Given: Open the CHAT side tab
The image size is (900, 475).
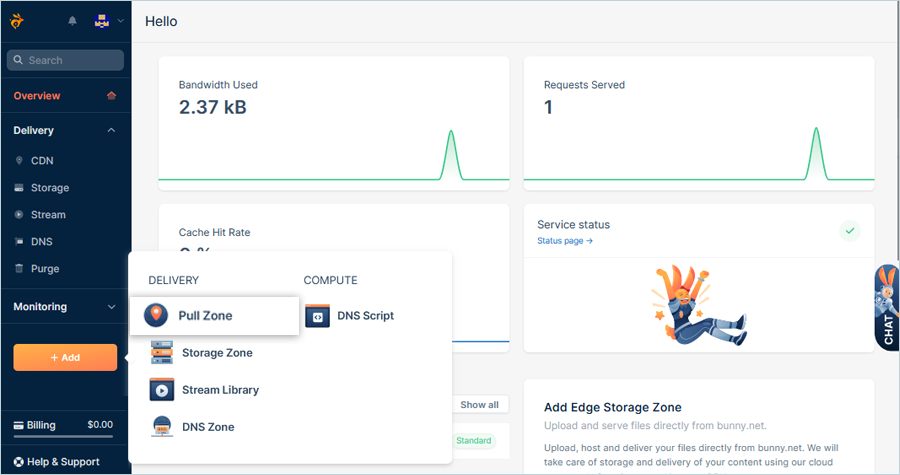Looking at the screenshot, I should (887, 307).
